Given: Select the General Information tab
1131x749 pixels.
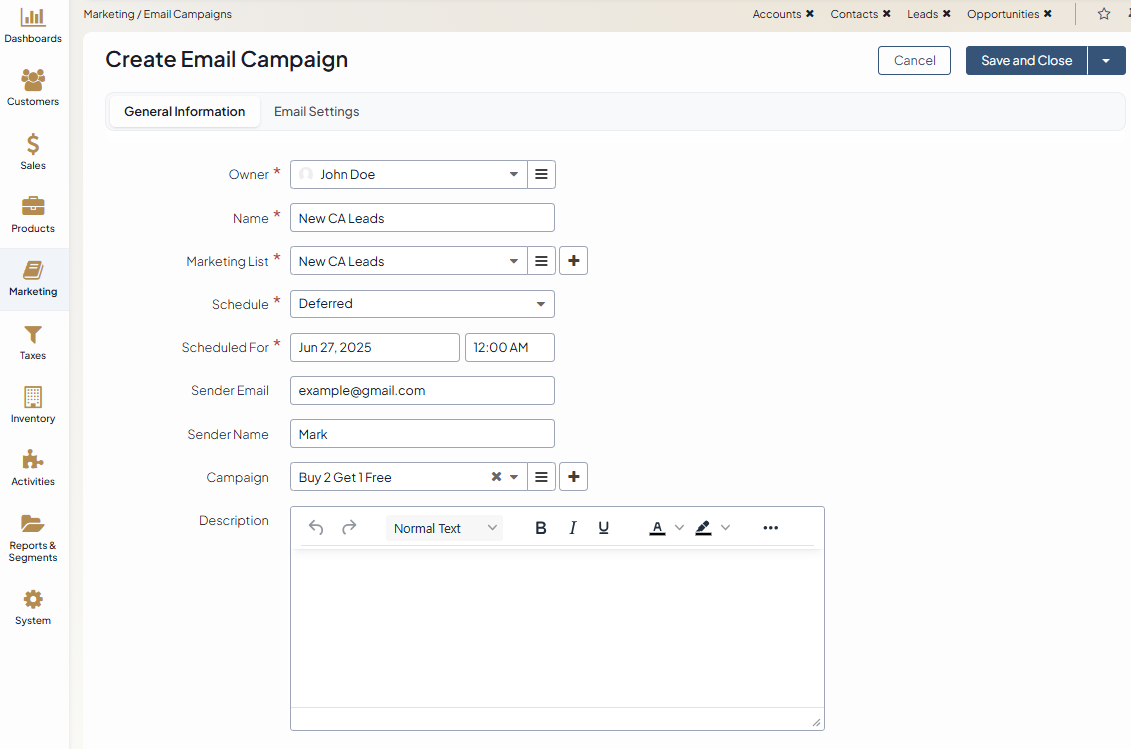Looking at the screenshot, I should click(184, 112).
